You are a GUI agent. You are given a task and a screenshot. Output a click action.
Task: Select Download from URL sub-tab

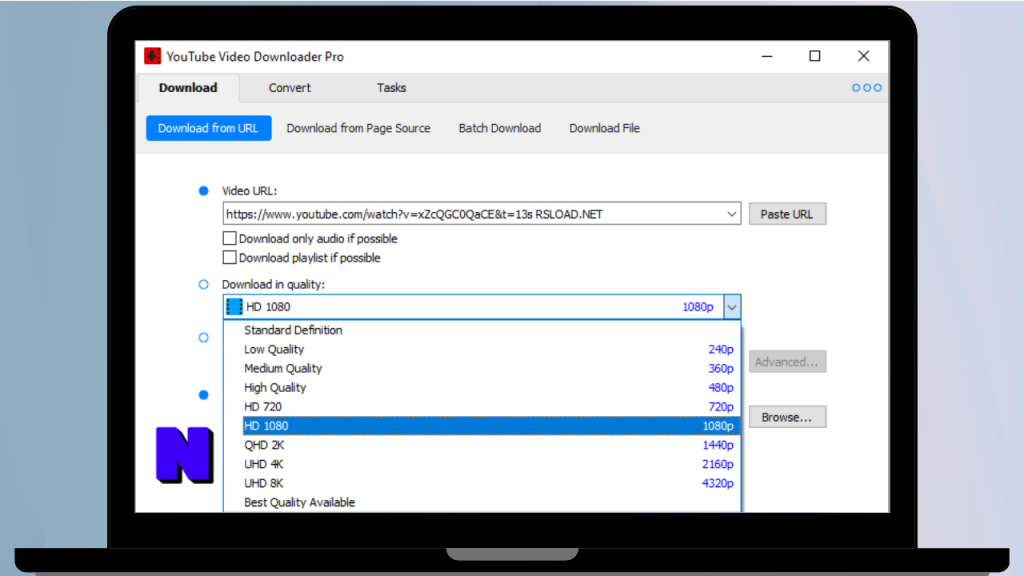208,128
